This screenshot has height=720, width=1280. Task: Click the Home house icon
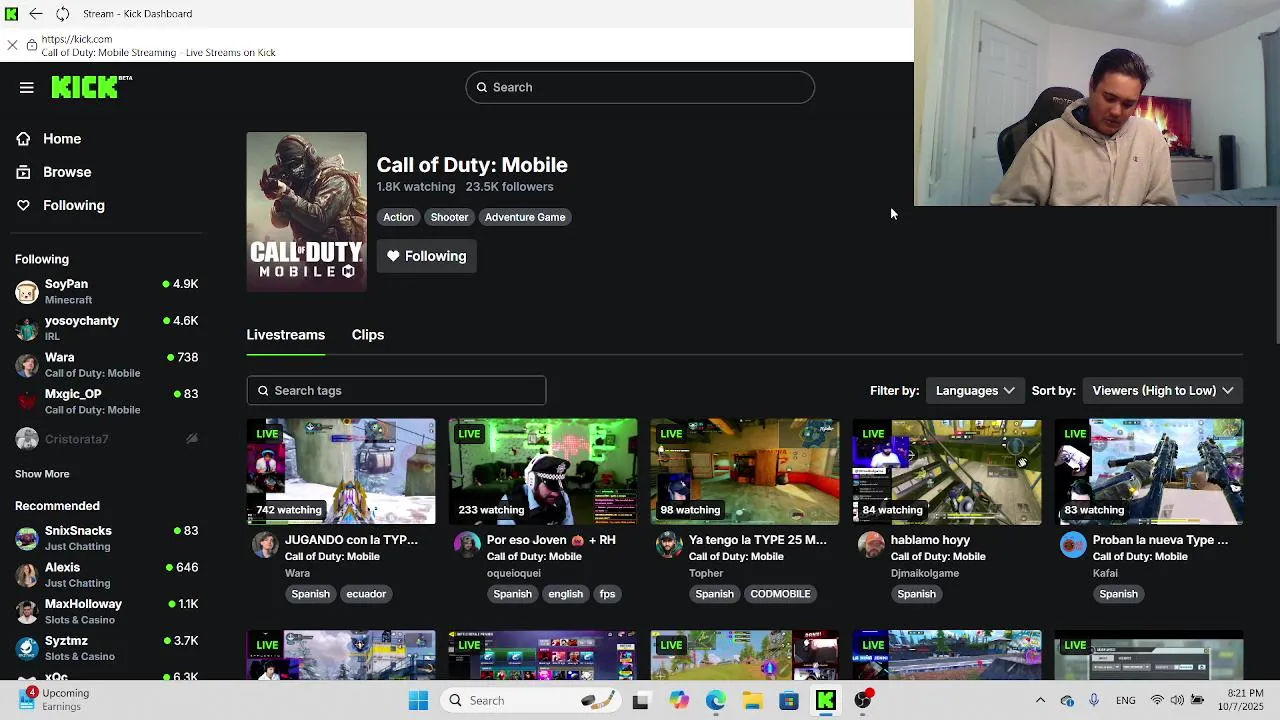[23, 139]
